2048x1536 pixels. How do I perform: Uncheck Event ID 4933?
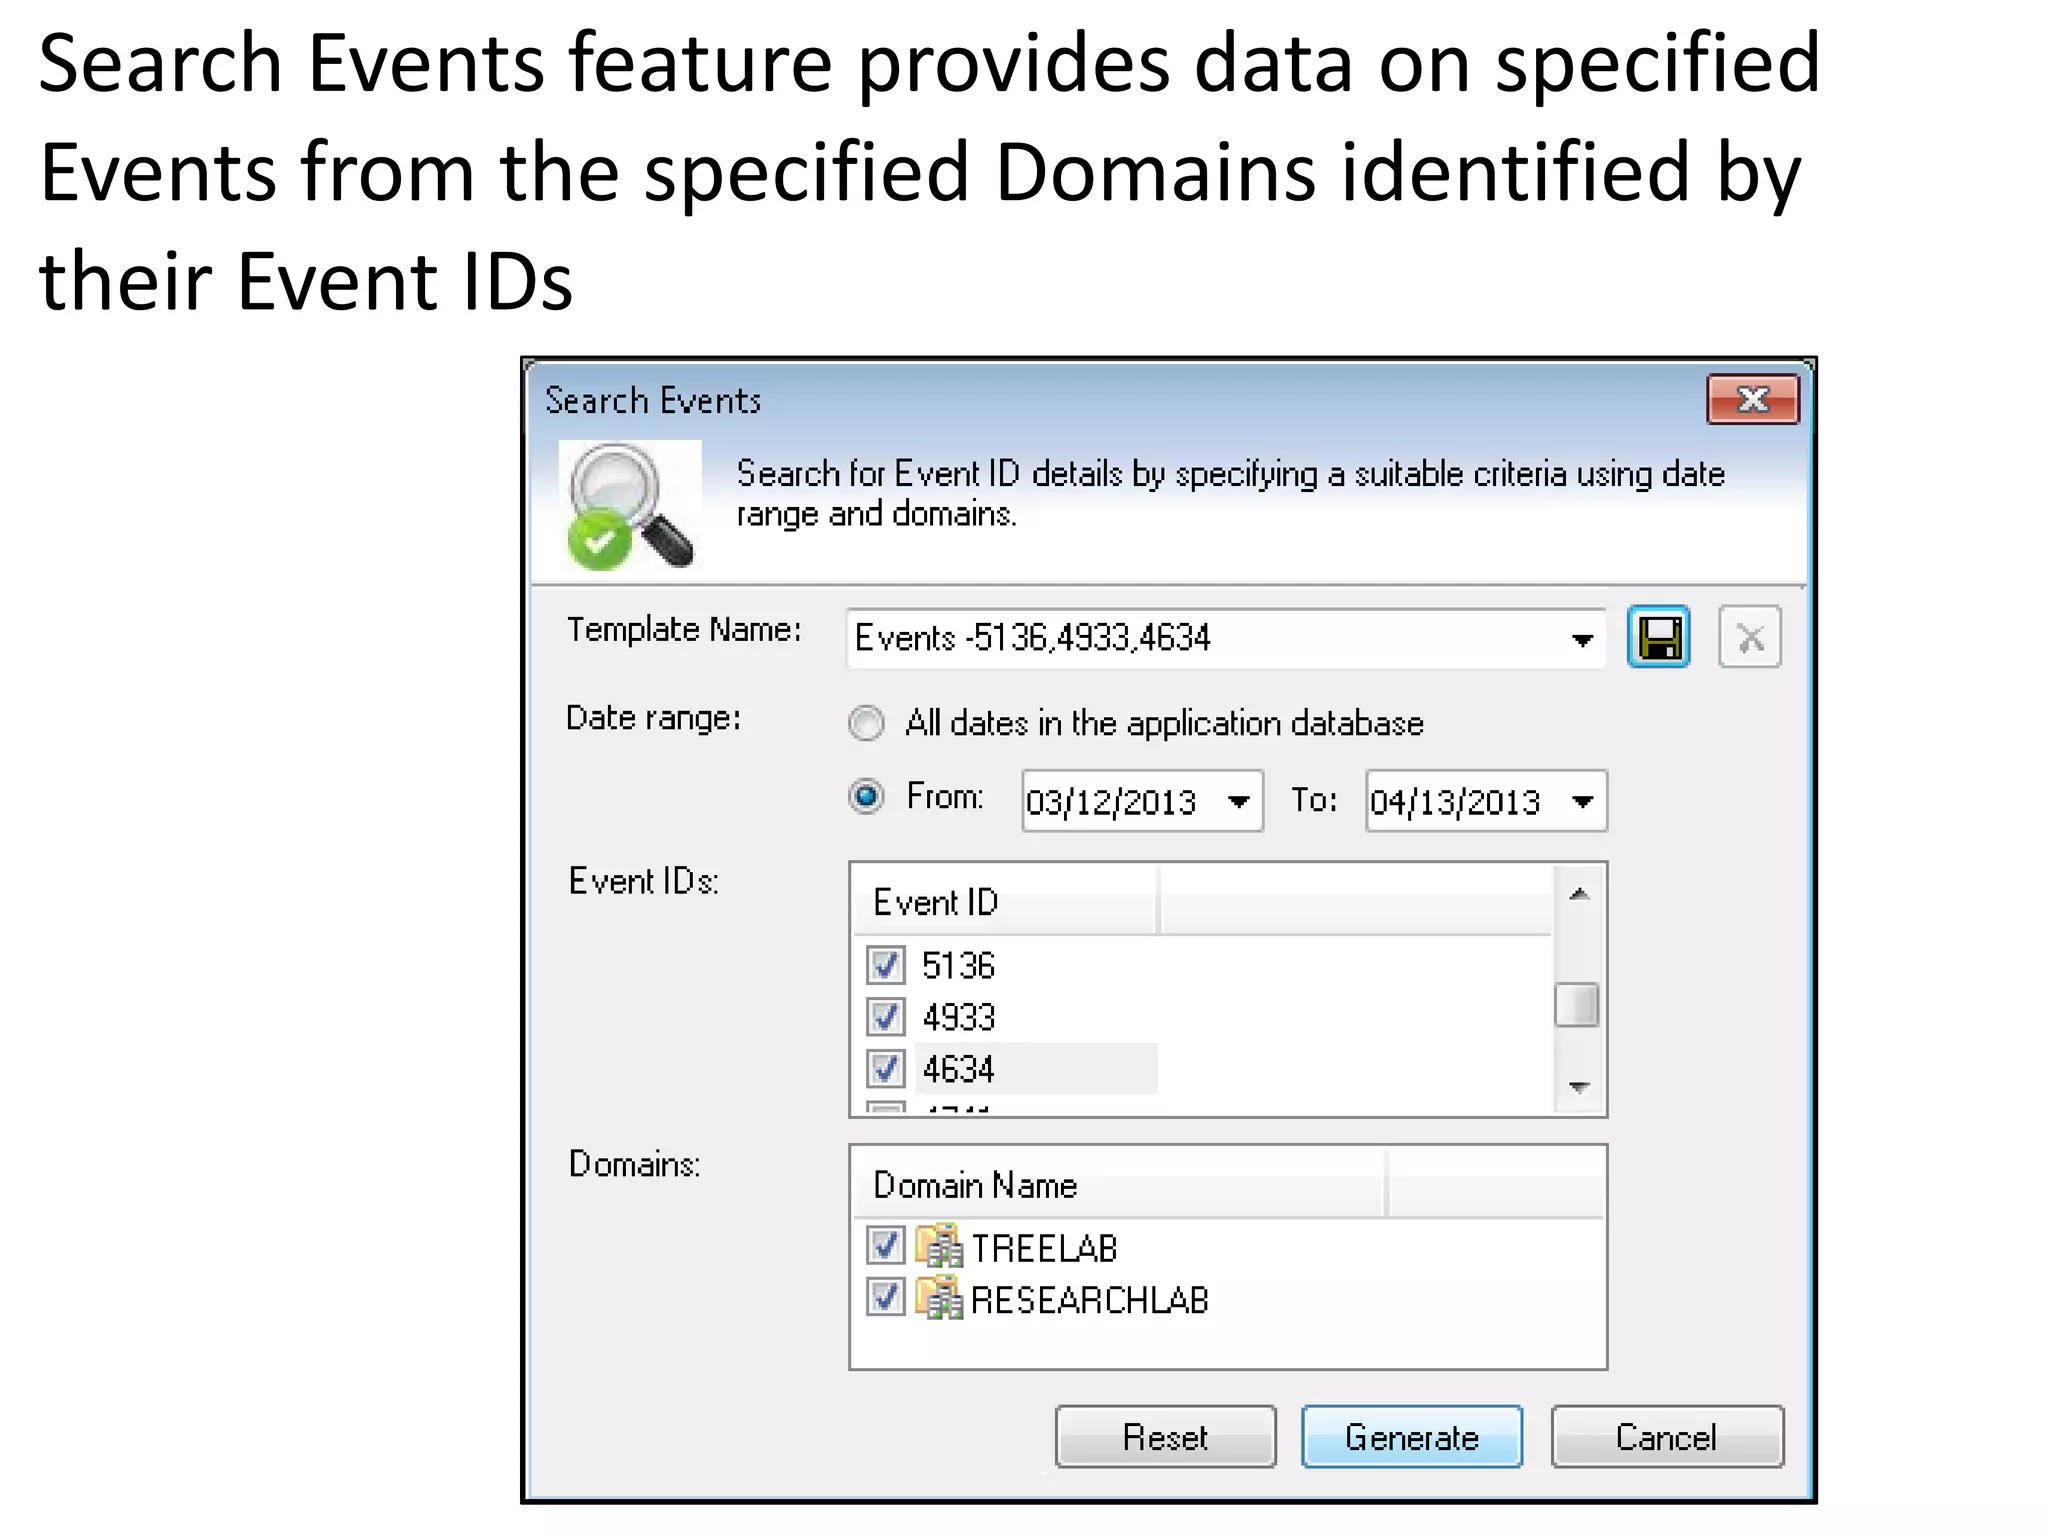(886, 1017)
